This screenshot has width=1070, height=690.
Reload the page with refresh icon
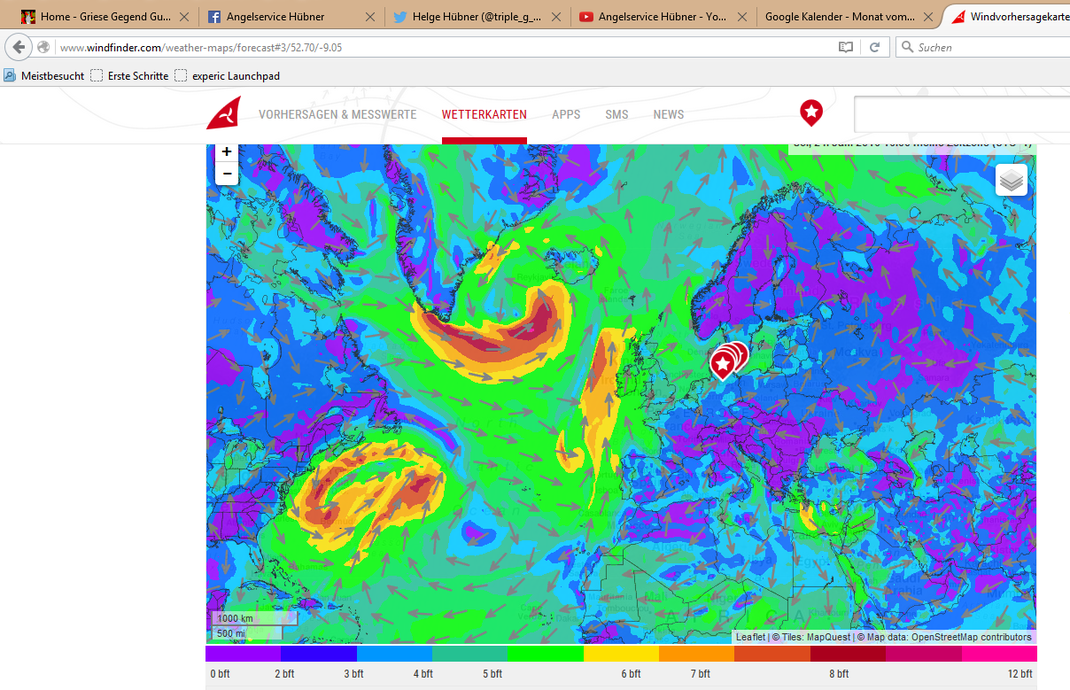tap(874, 47)
